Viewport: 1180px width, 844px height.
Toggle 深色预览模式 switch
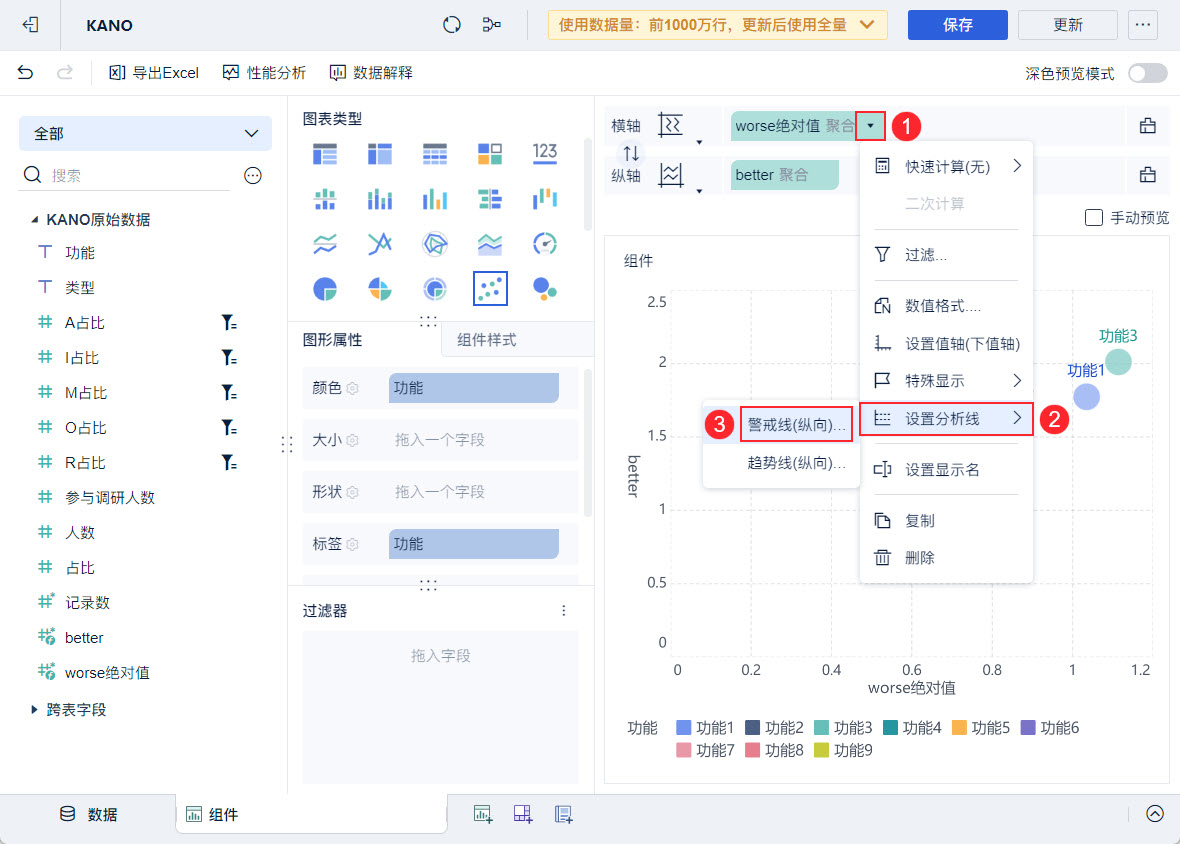(x=1147, y=73)
